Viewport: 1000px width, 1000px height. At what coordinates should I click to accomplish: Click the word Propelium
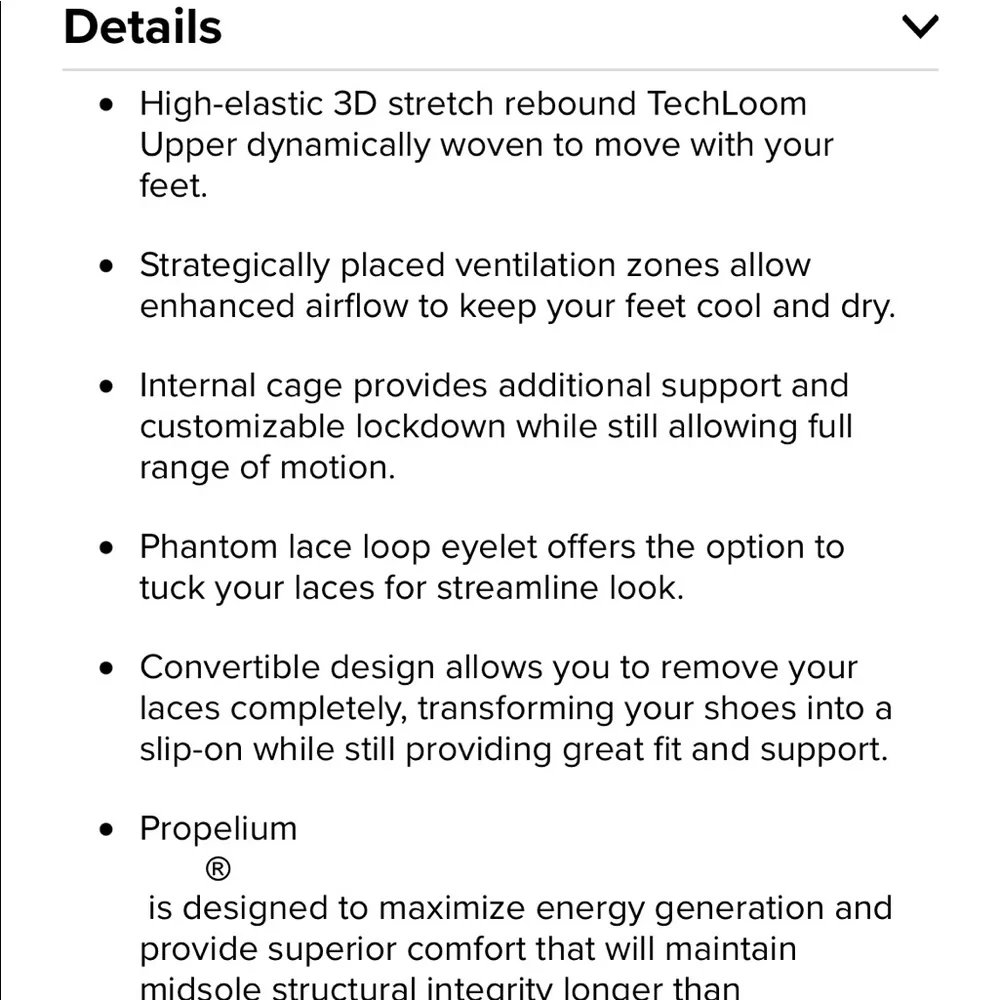click(218, 829)
